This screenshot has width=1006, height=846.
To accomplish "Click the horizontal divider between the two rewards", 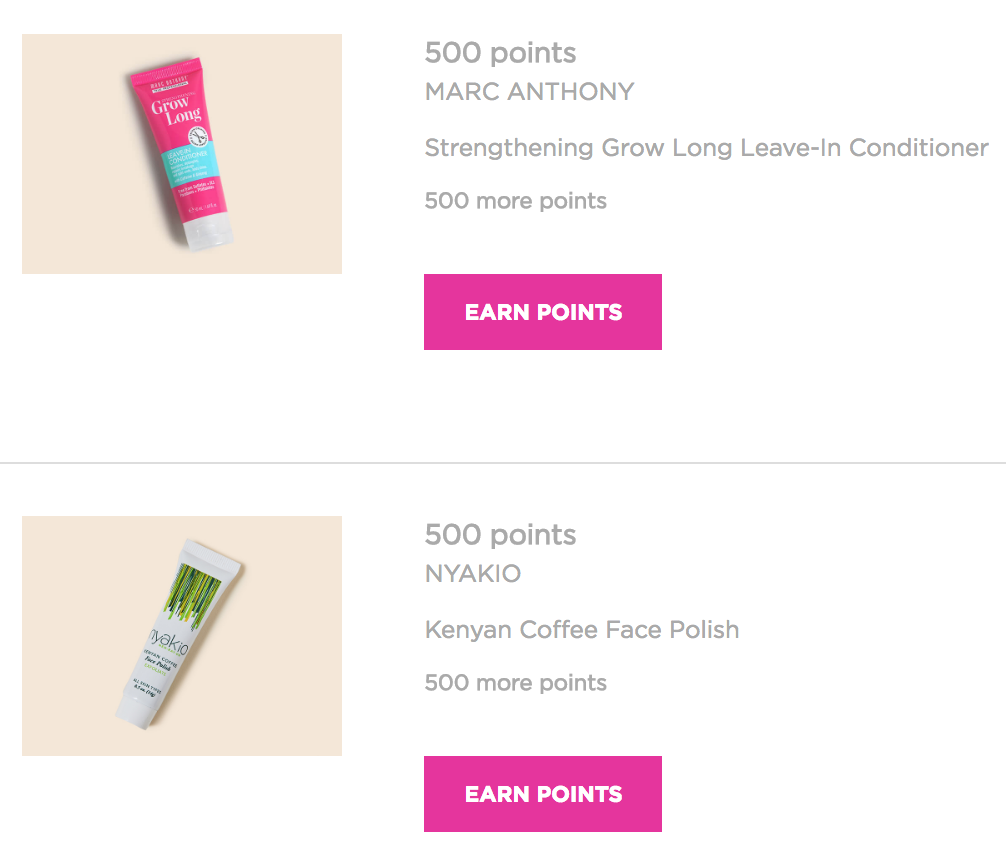I will coord(503,462).
